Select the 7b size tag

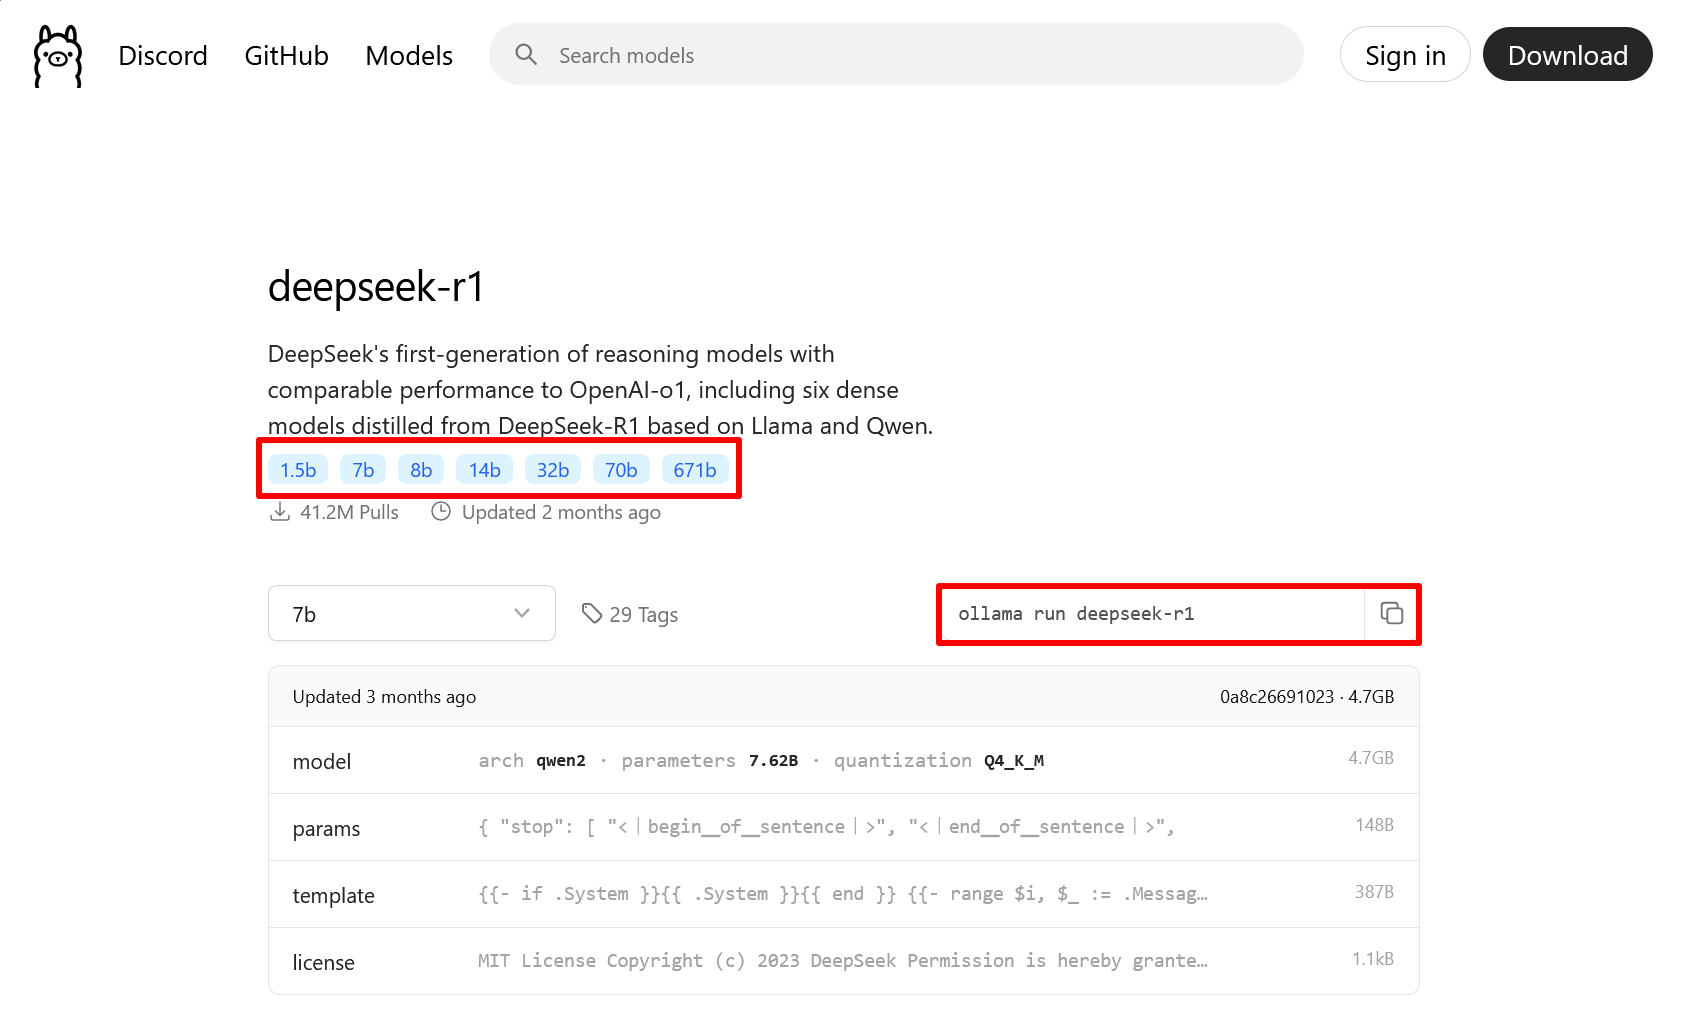click(363, 469)
